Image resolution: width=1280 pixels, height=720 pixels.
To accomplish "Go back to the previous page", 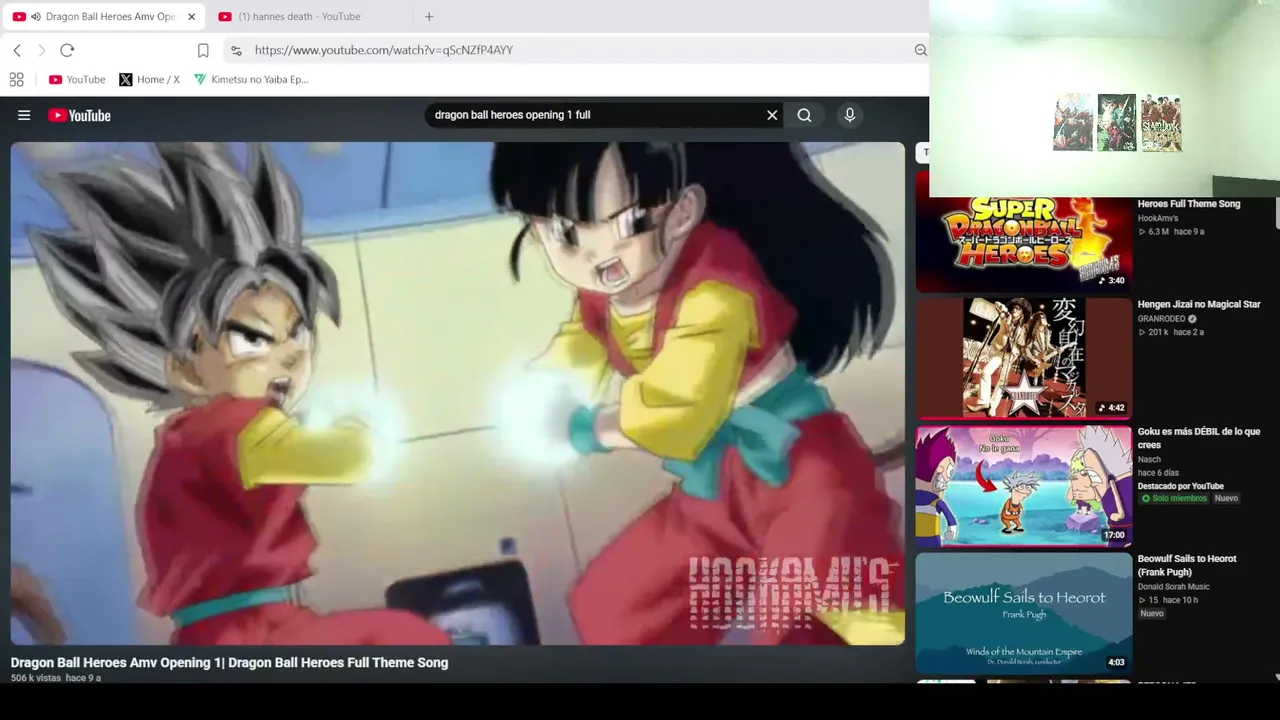I will pos(17,50).
